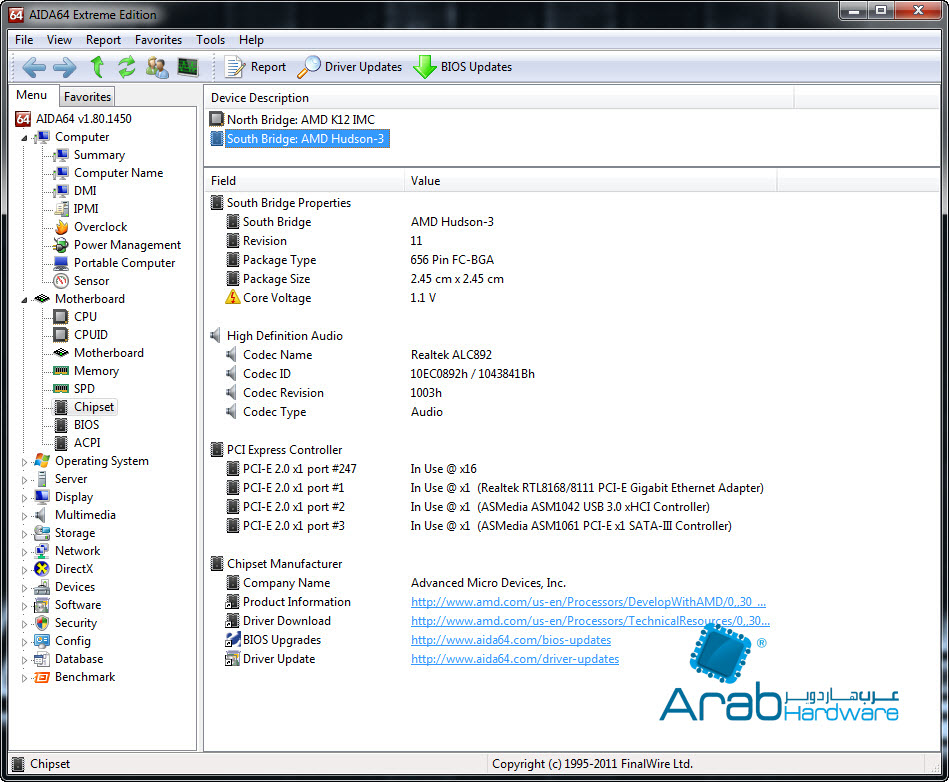Click the SPD module icon
949x782 pixels.
(61, 389)
